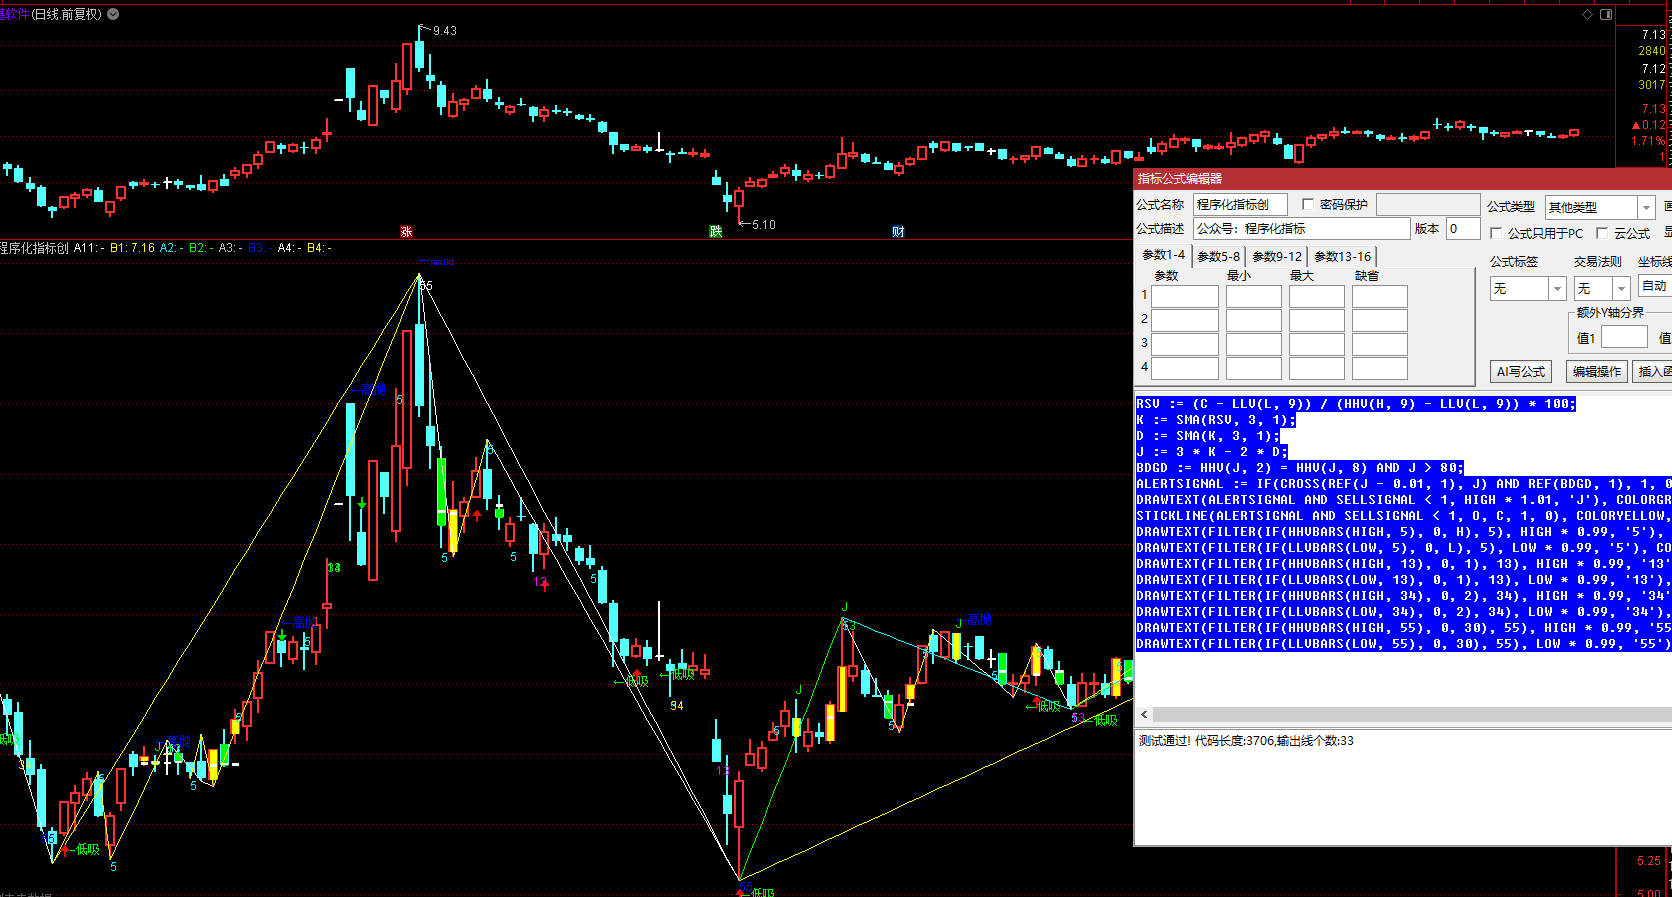Click the 9.43 high price label

click(x=444, y=31)
